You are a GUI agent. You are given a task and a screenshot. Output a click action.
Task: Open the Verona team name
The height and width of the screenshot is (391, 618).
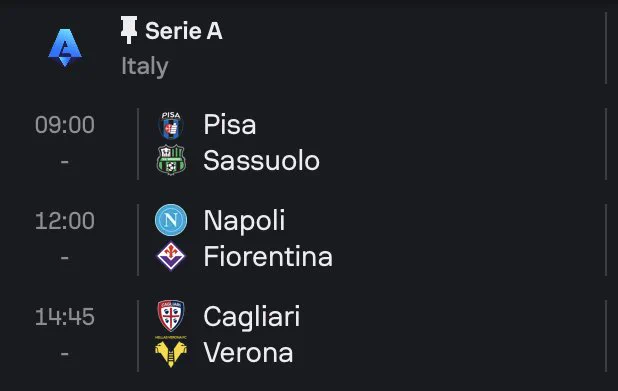[x=248, y=352]
